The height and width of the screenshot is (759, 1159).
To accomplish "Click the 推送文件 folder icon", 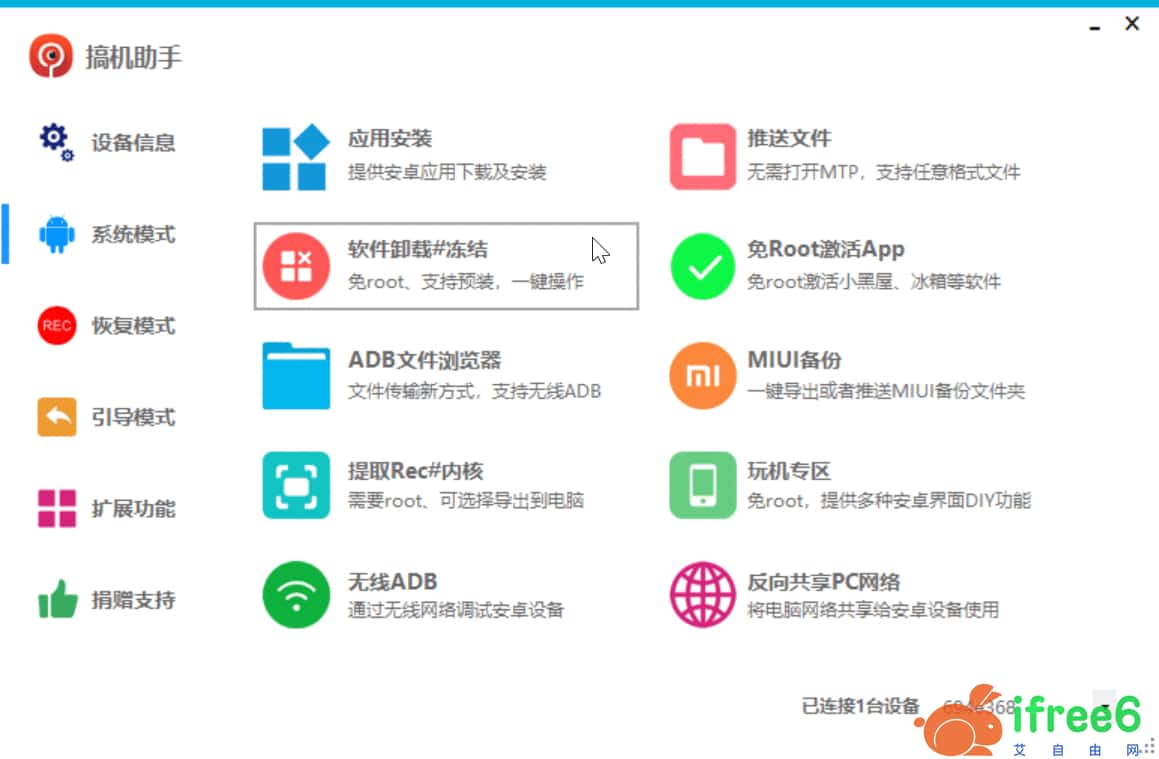I will coord(702,157).
